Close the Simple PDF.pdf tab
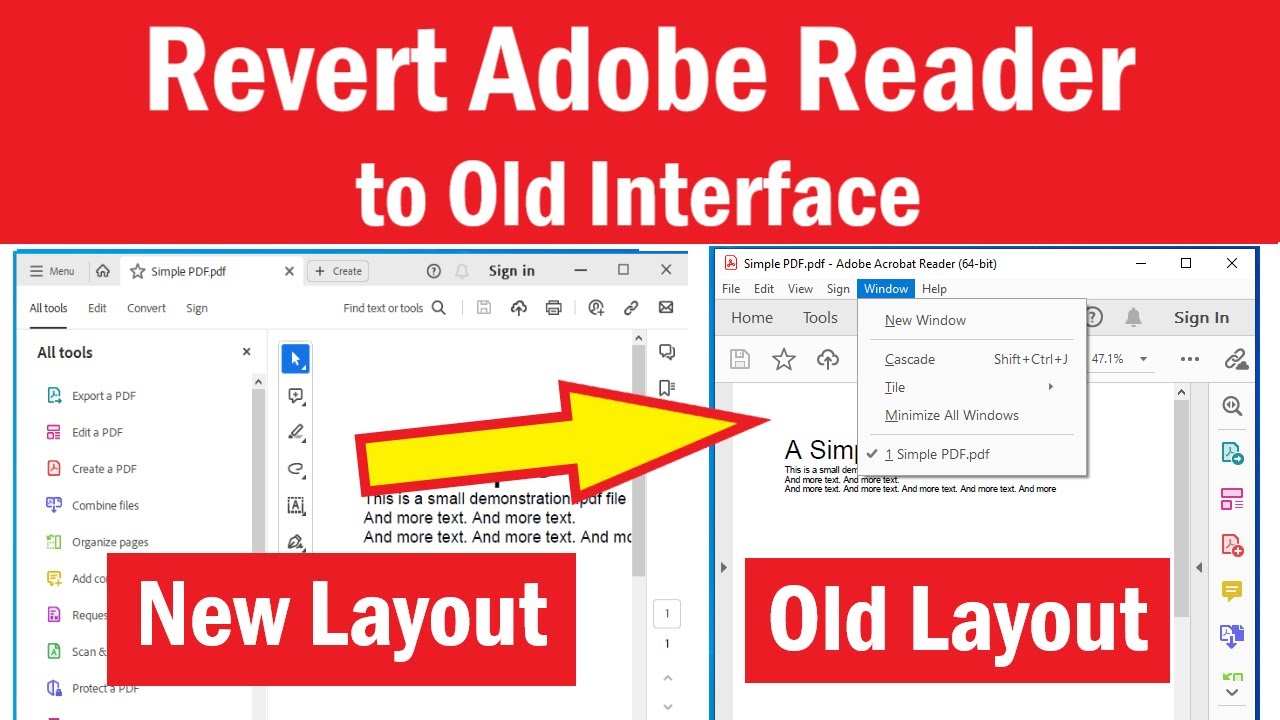The width and height of the screenshot is (1280, 720). click(x=289, y=271)
